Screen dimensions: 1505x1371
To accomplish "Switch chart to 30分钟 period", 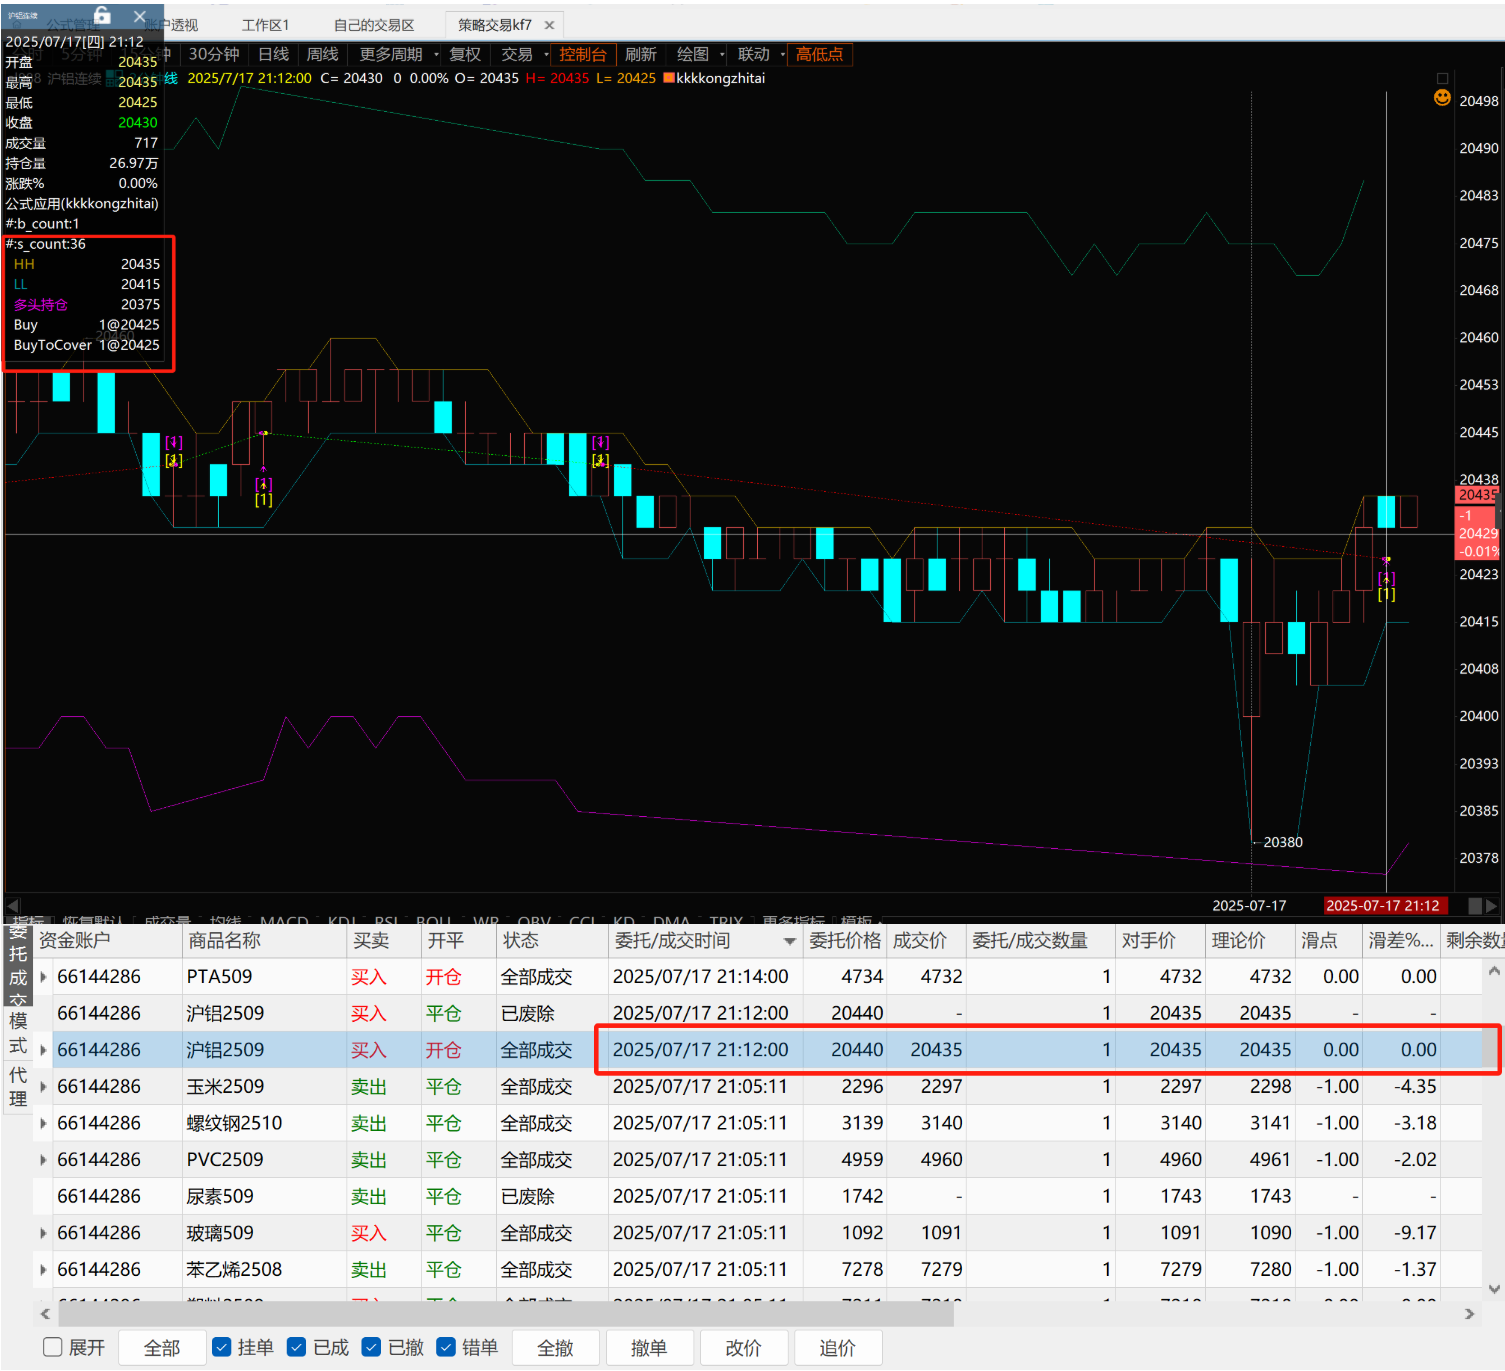I will pos(214,55).
